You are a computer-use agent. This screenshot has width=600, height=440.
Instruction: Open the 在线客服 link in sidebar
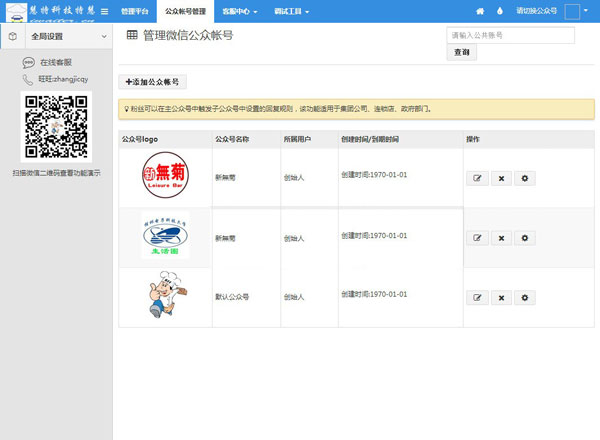coord(56,62)
